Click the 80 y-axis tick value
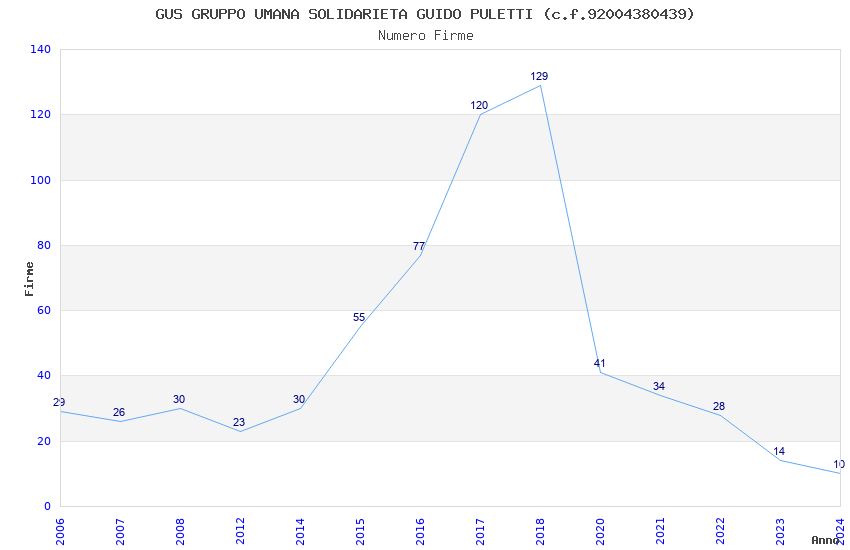Screen dimensions: 850x550 click(44, 245)
